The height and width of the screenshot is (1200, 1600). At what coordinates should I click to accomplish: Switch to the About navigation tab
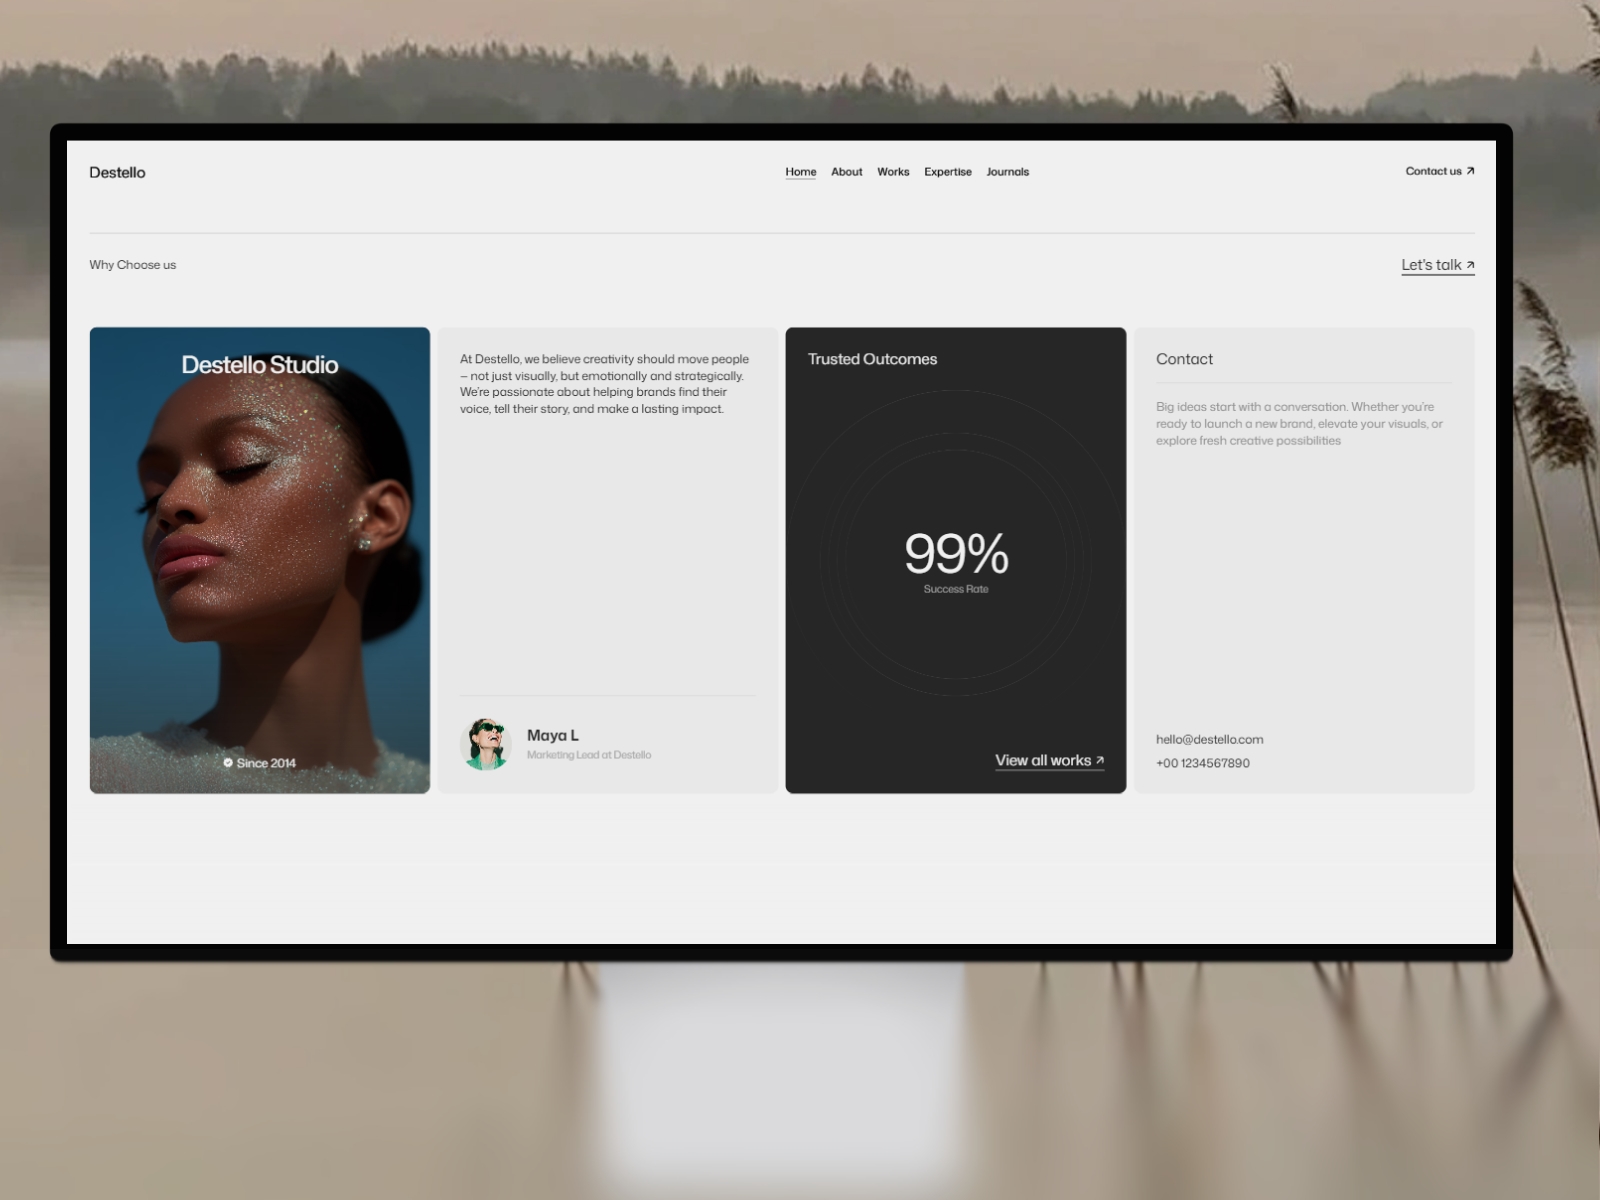click(x=846, y=171)
